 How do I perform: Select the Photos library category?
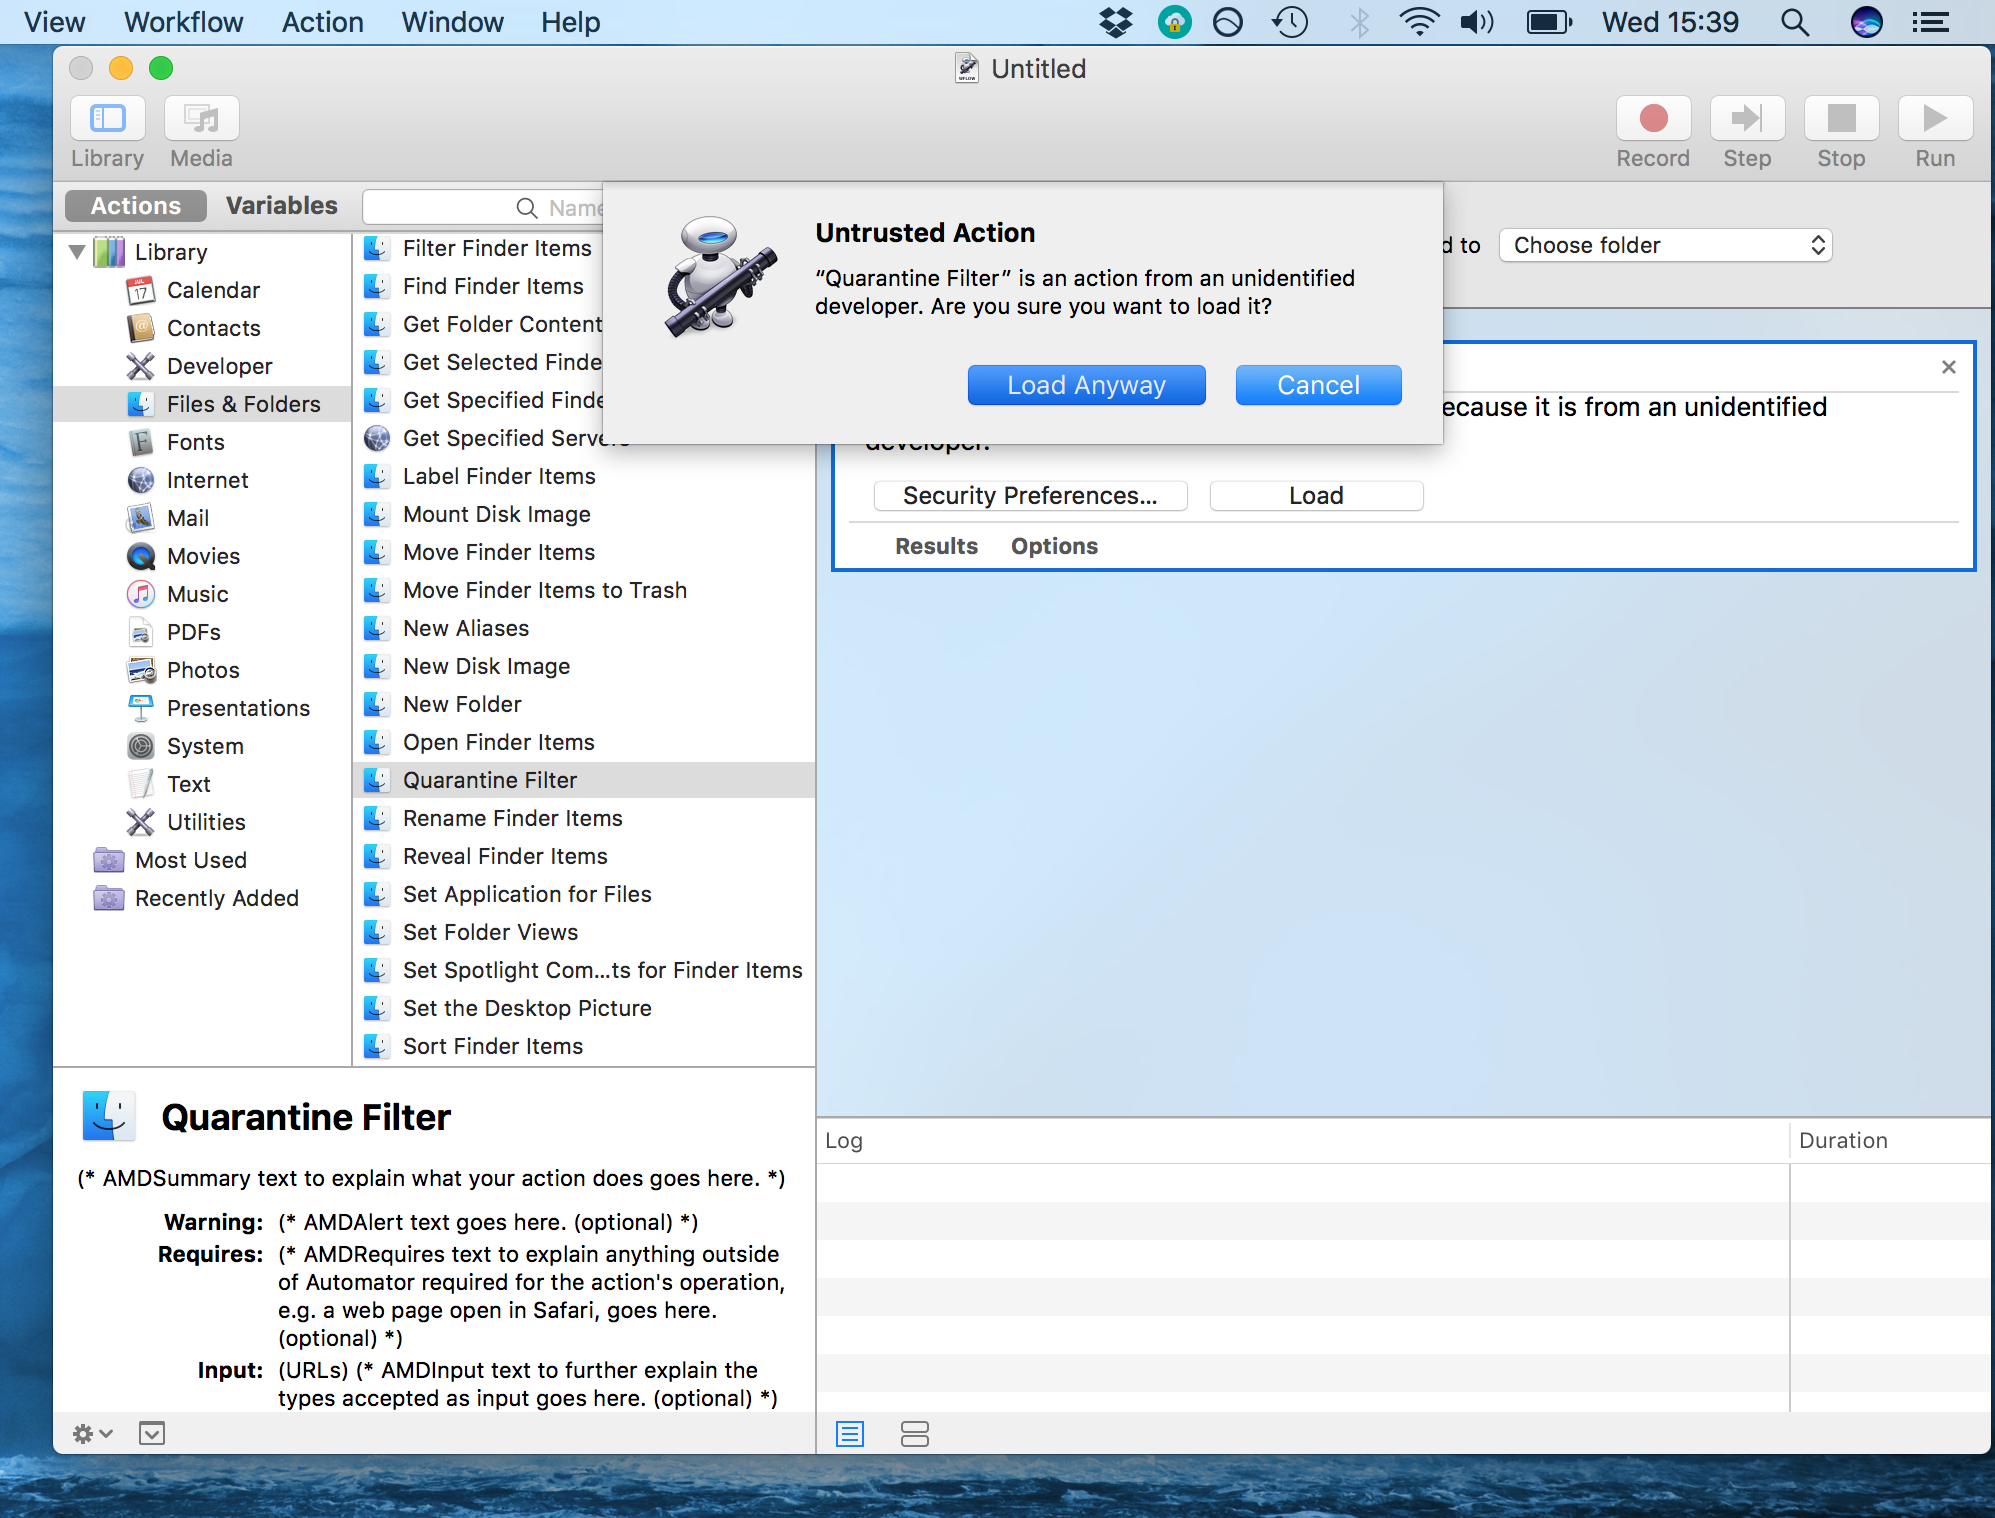(203, 670)
